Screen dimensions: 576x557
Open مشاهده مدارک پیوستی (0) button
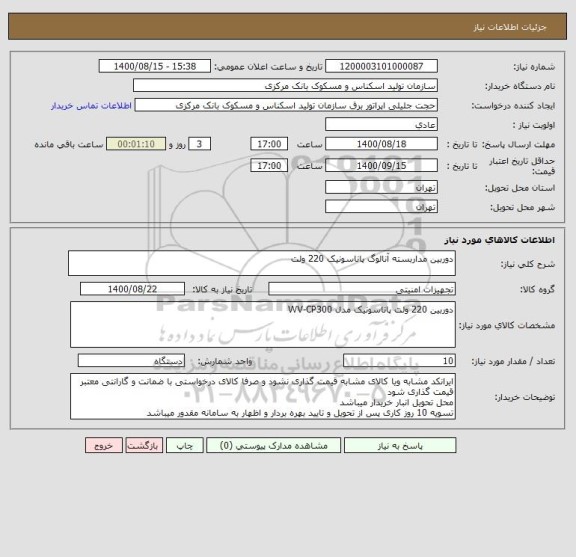[x=274, y=445]
